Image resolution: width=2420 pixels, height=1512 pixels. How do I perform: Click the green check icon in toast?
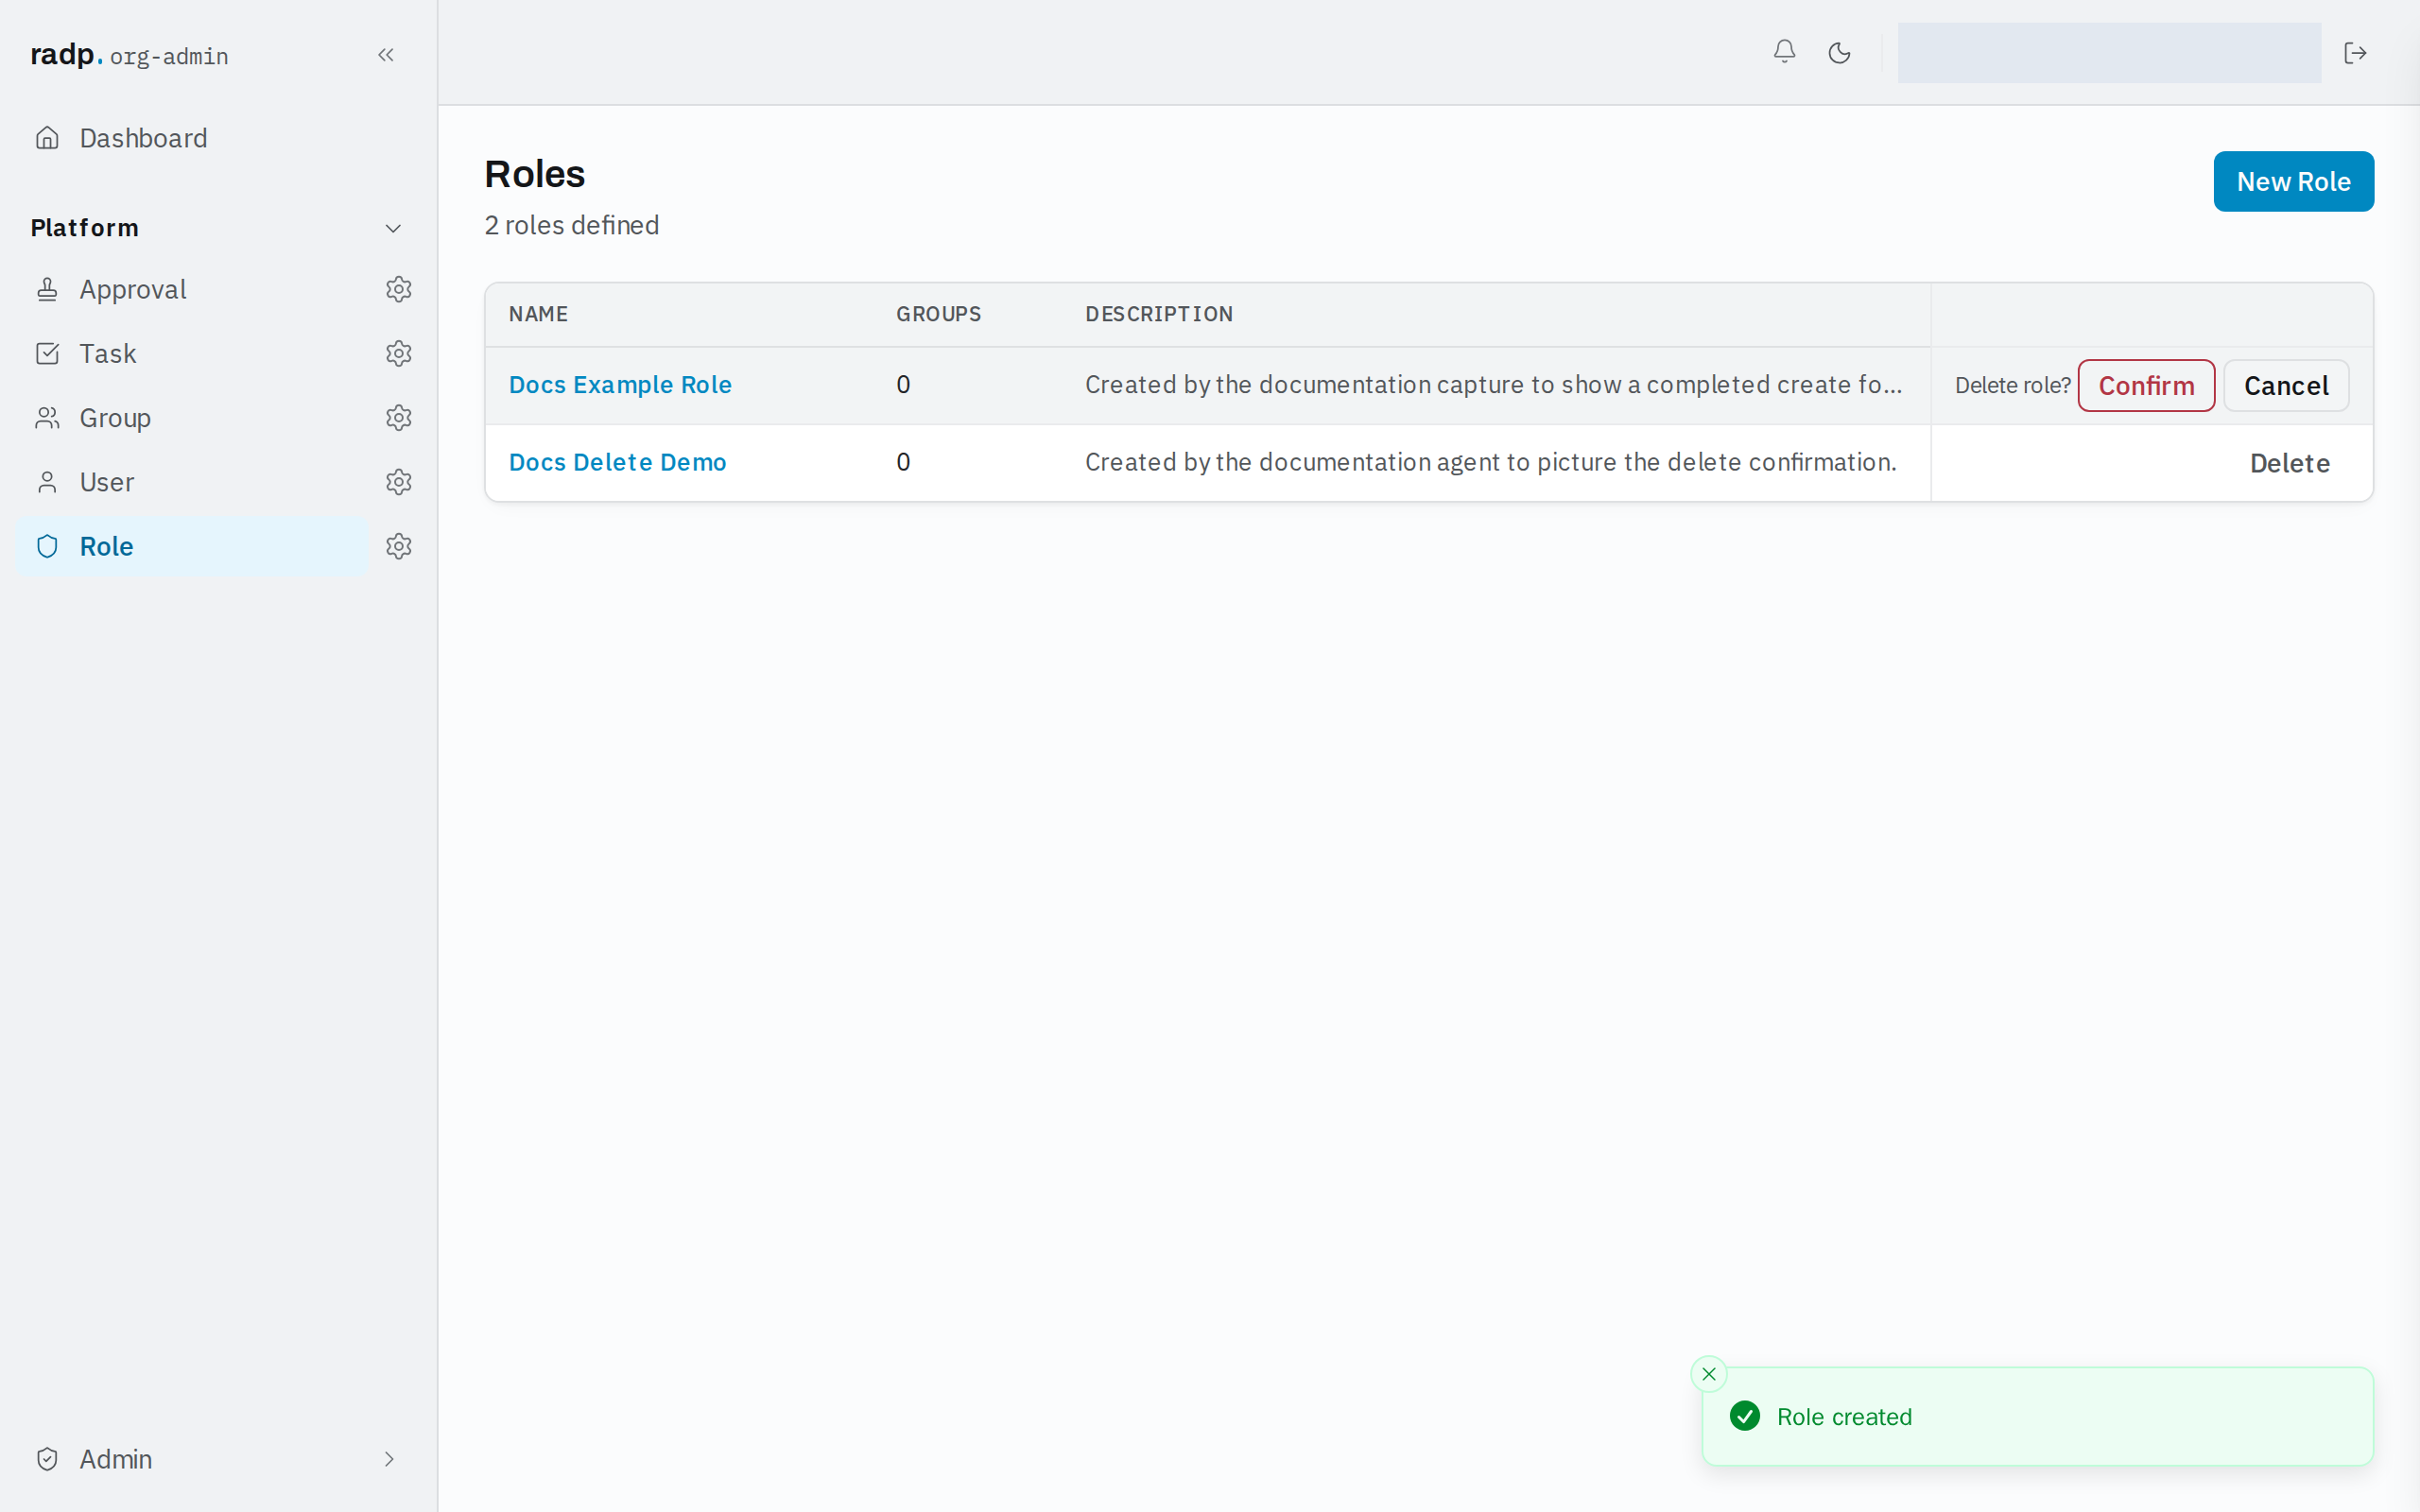click(1745, 1416)
